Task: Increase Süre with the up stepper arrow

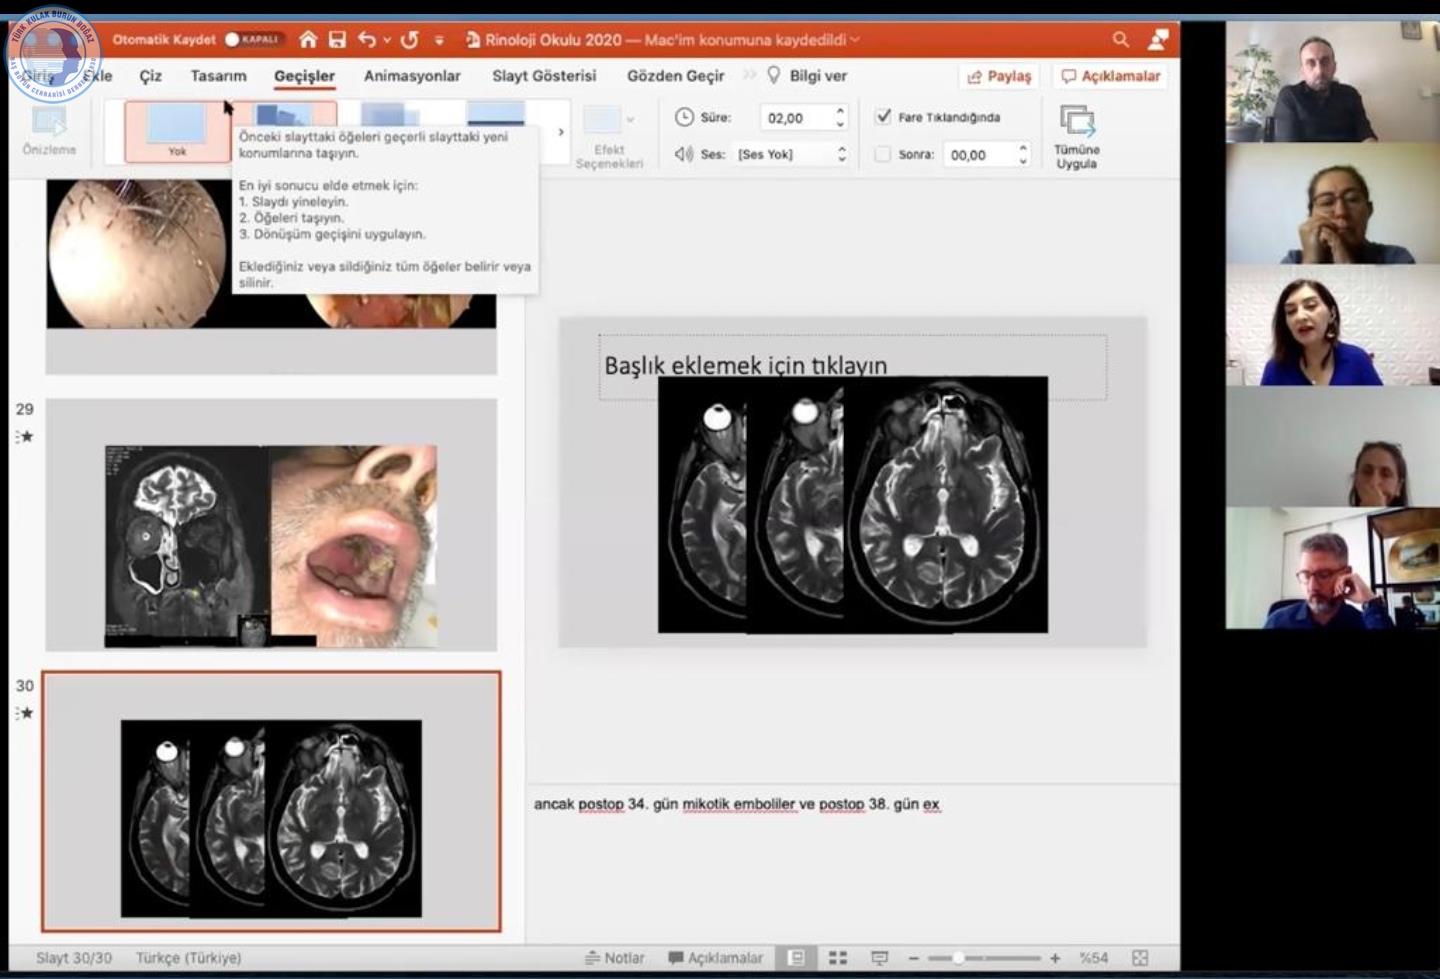Action: 840,111
